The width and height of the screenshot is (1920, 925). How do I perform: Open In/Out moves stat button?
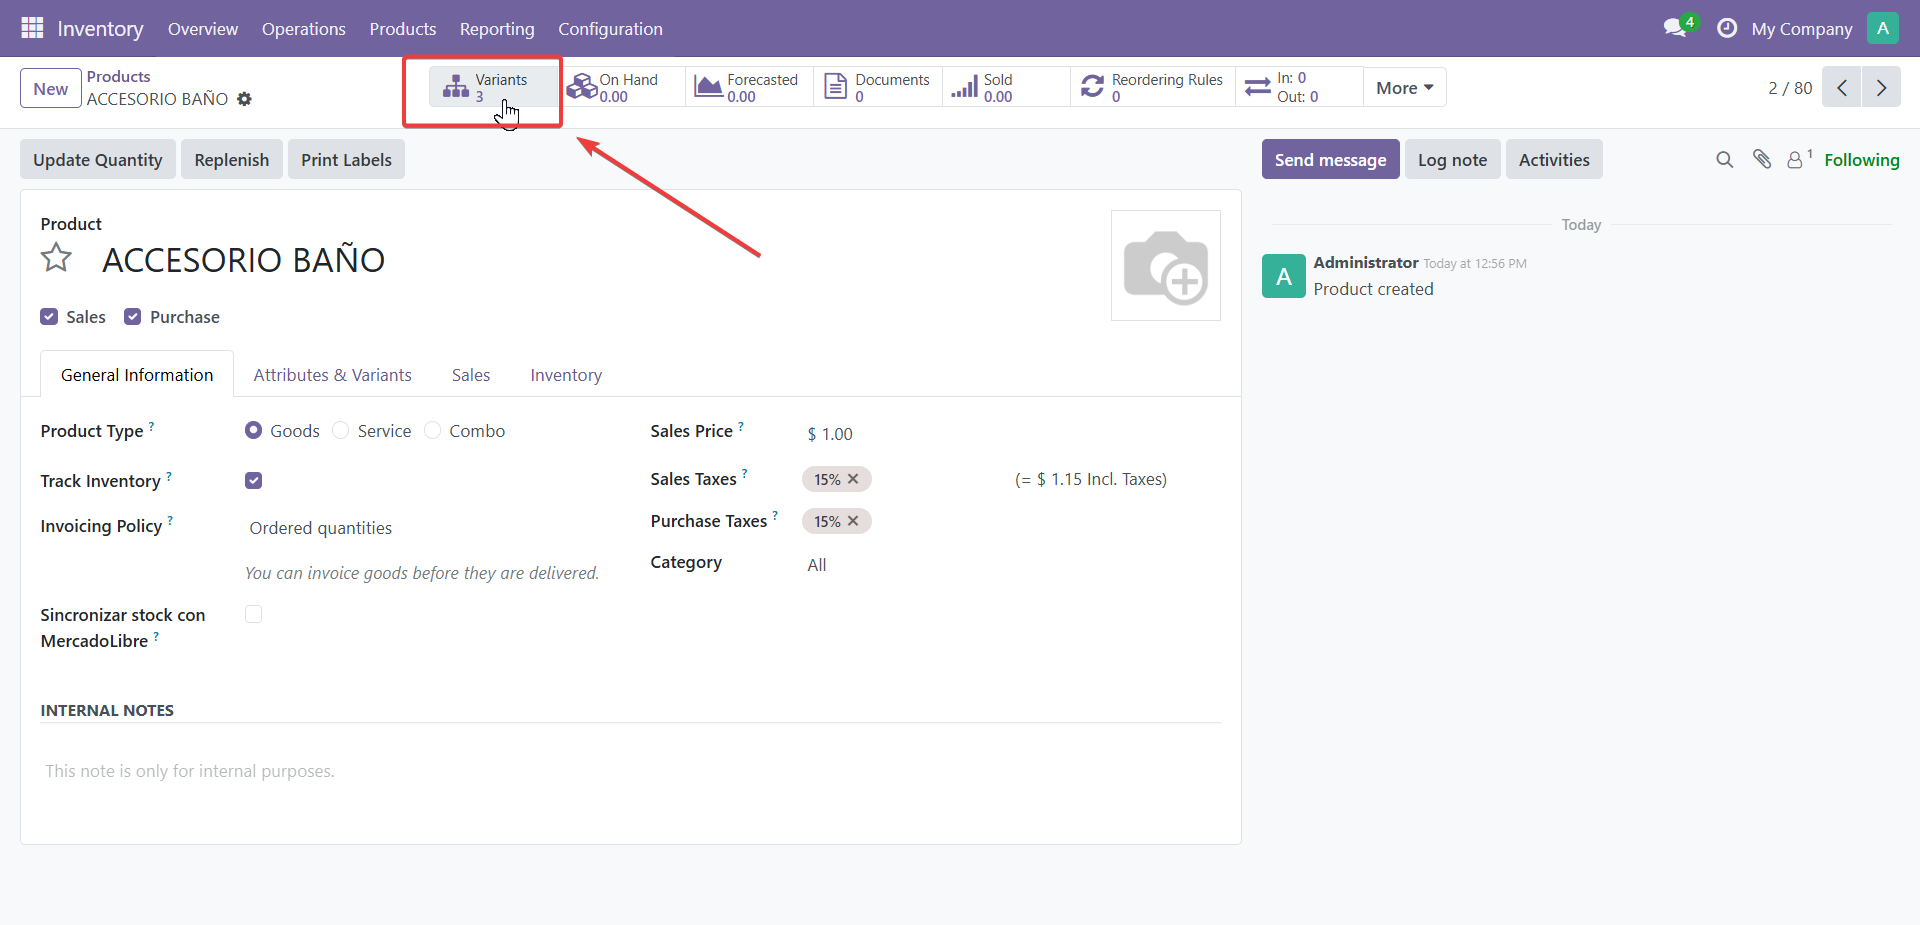1299,87
